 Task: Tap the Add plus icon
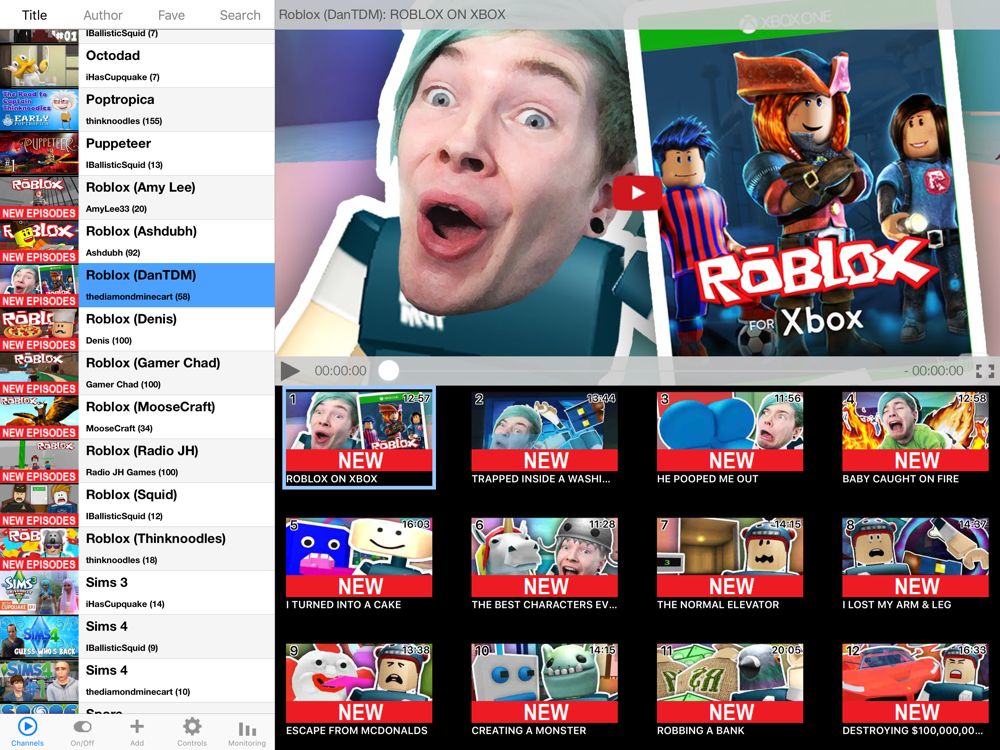[x=136, y=726]
